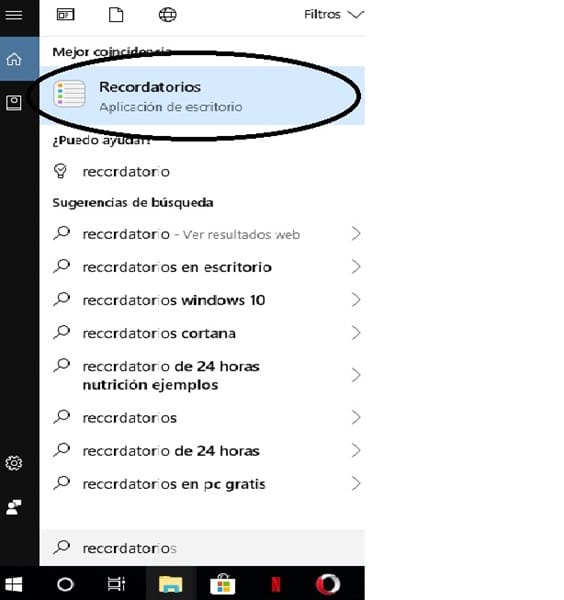This screenshot has width=564, height=600.
Task: Launch Netflix from the taskbar
Action: click(276, 584)
